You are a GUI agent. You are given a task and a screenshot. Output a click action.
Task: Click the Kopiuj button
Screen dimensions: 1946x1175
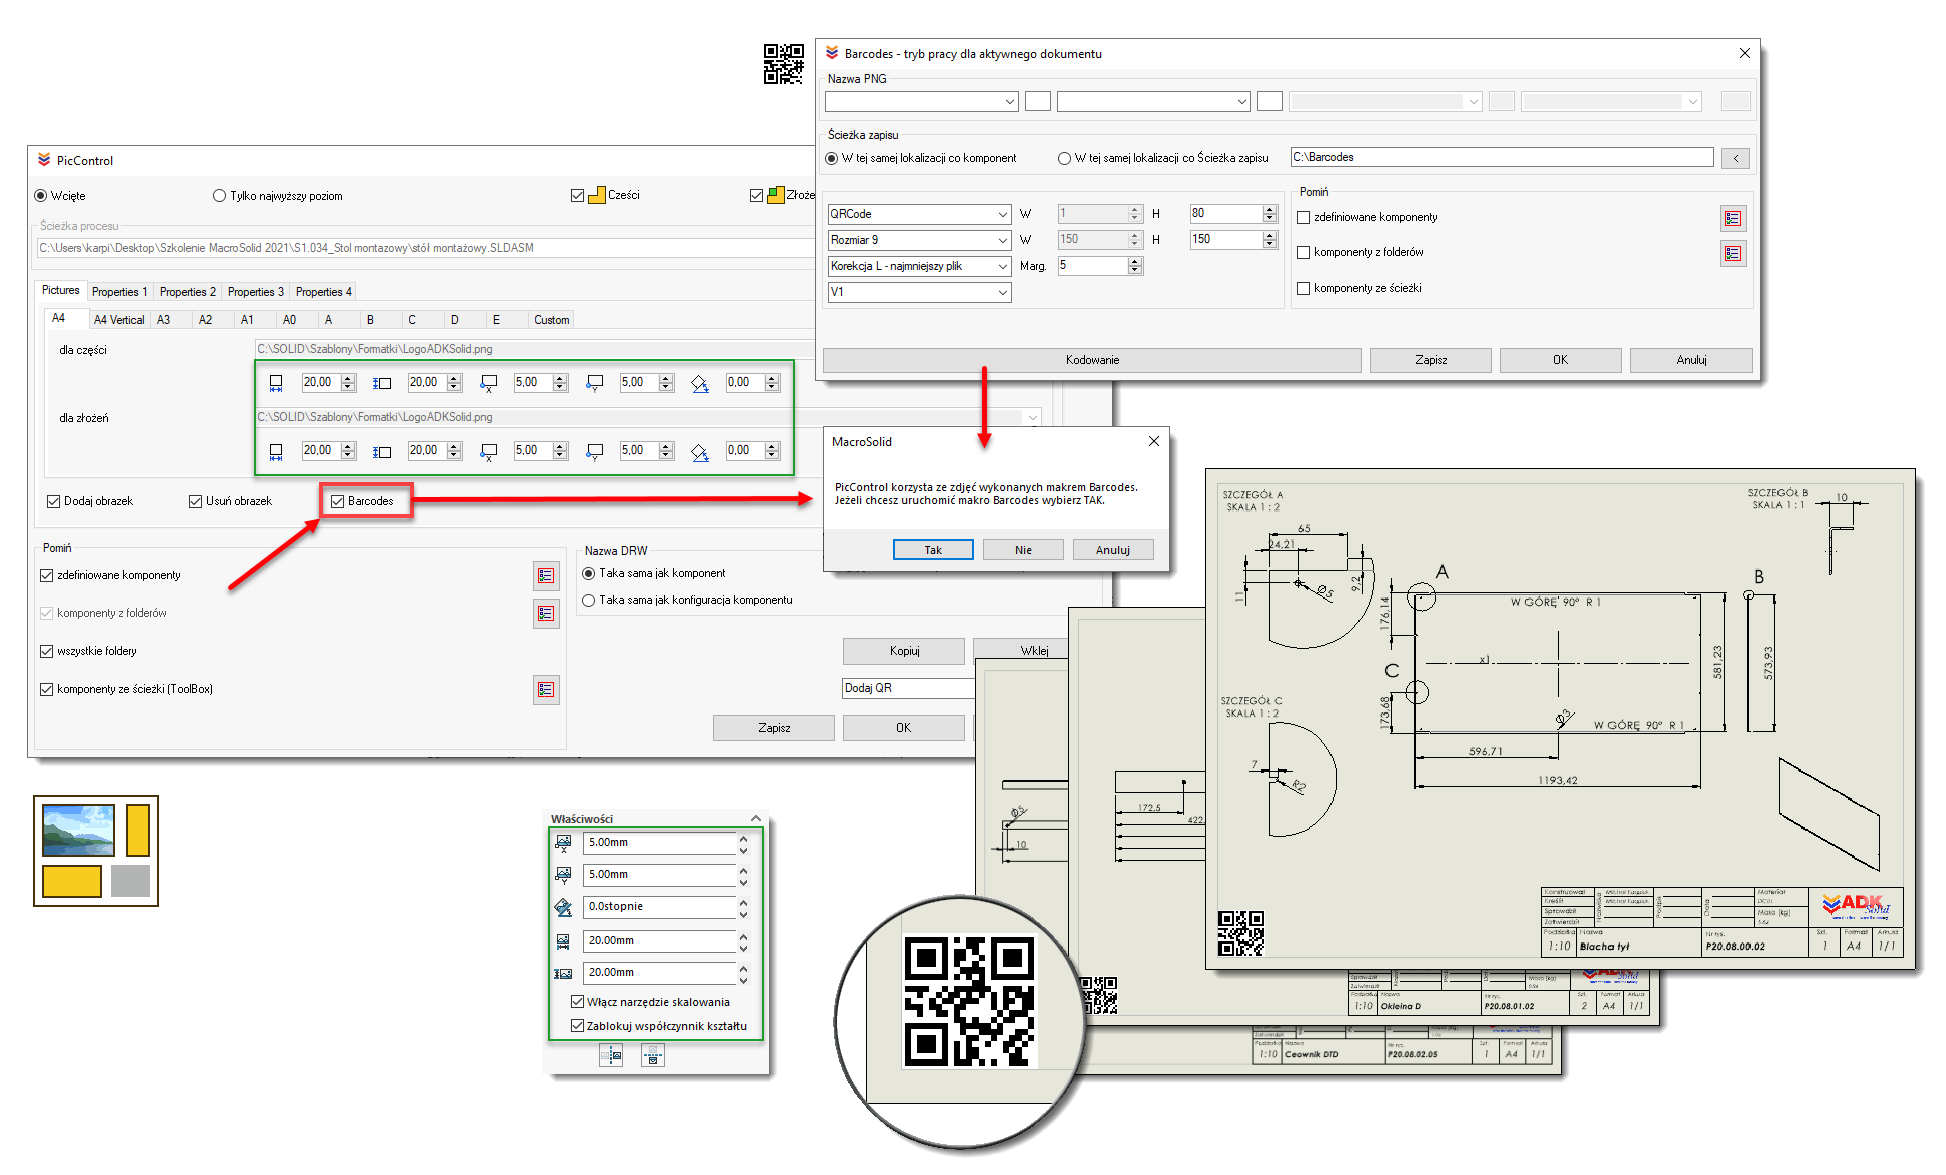(x=904, y=651)
